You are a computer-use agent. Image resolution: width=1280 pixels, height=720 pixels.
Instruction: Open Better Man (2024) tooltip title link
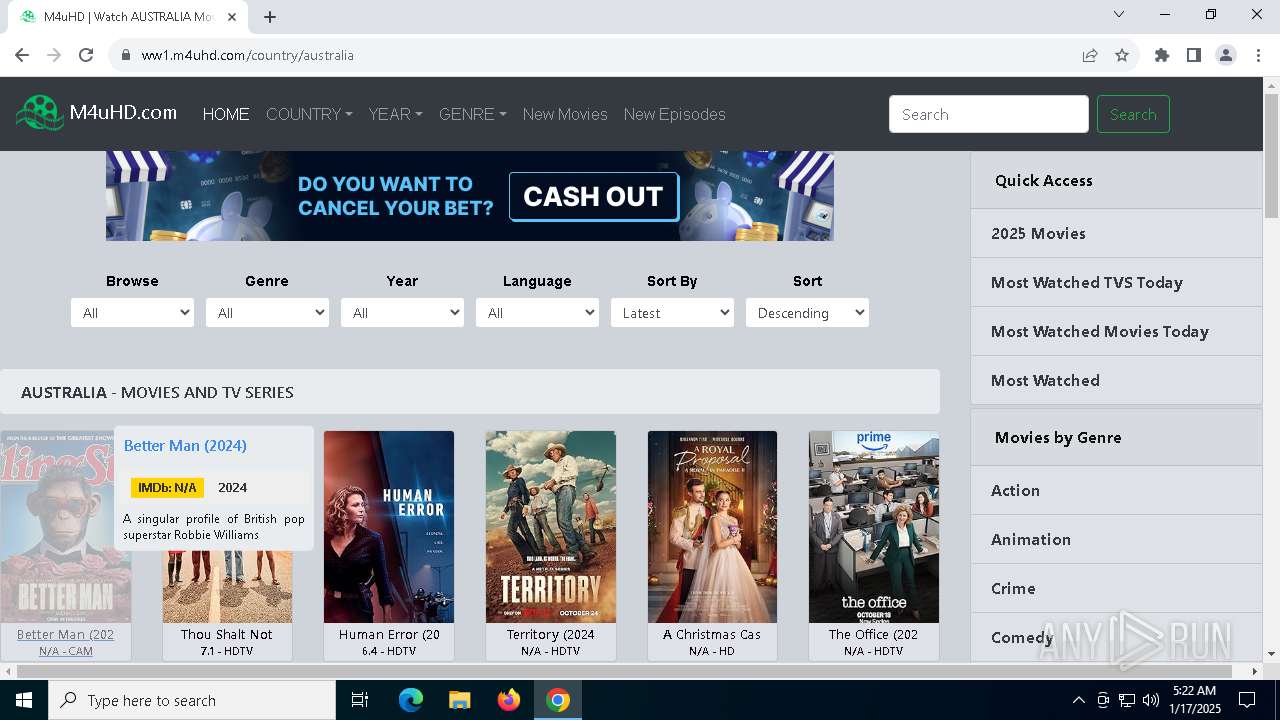[185, 446]
